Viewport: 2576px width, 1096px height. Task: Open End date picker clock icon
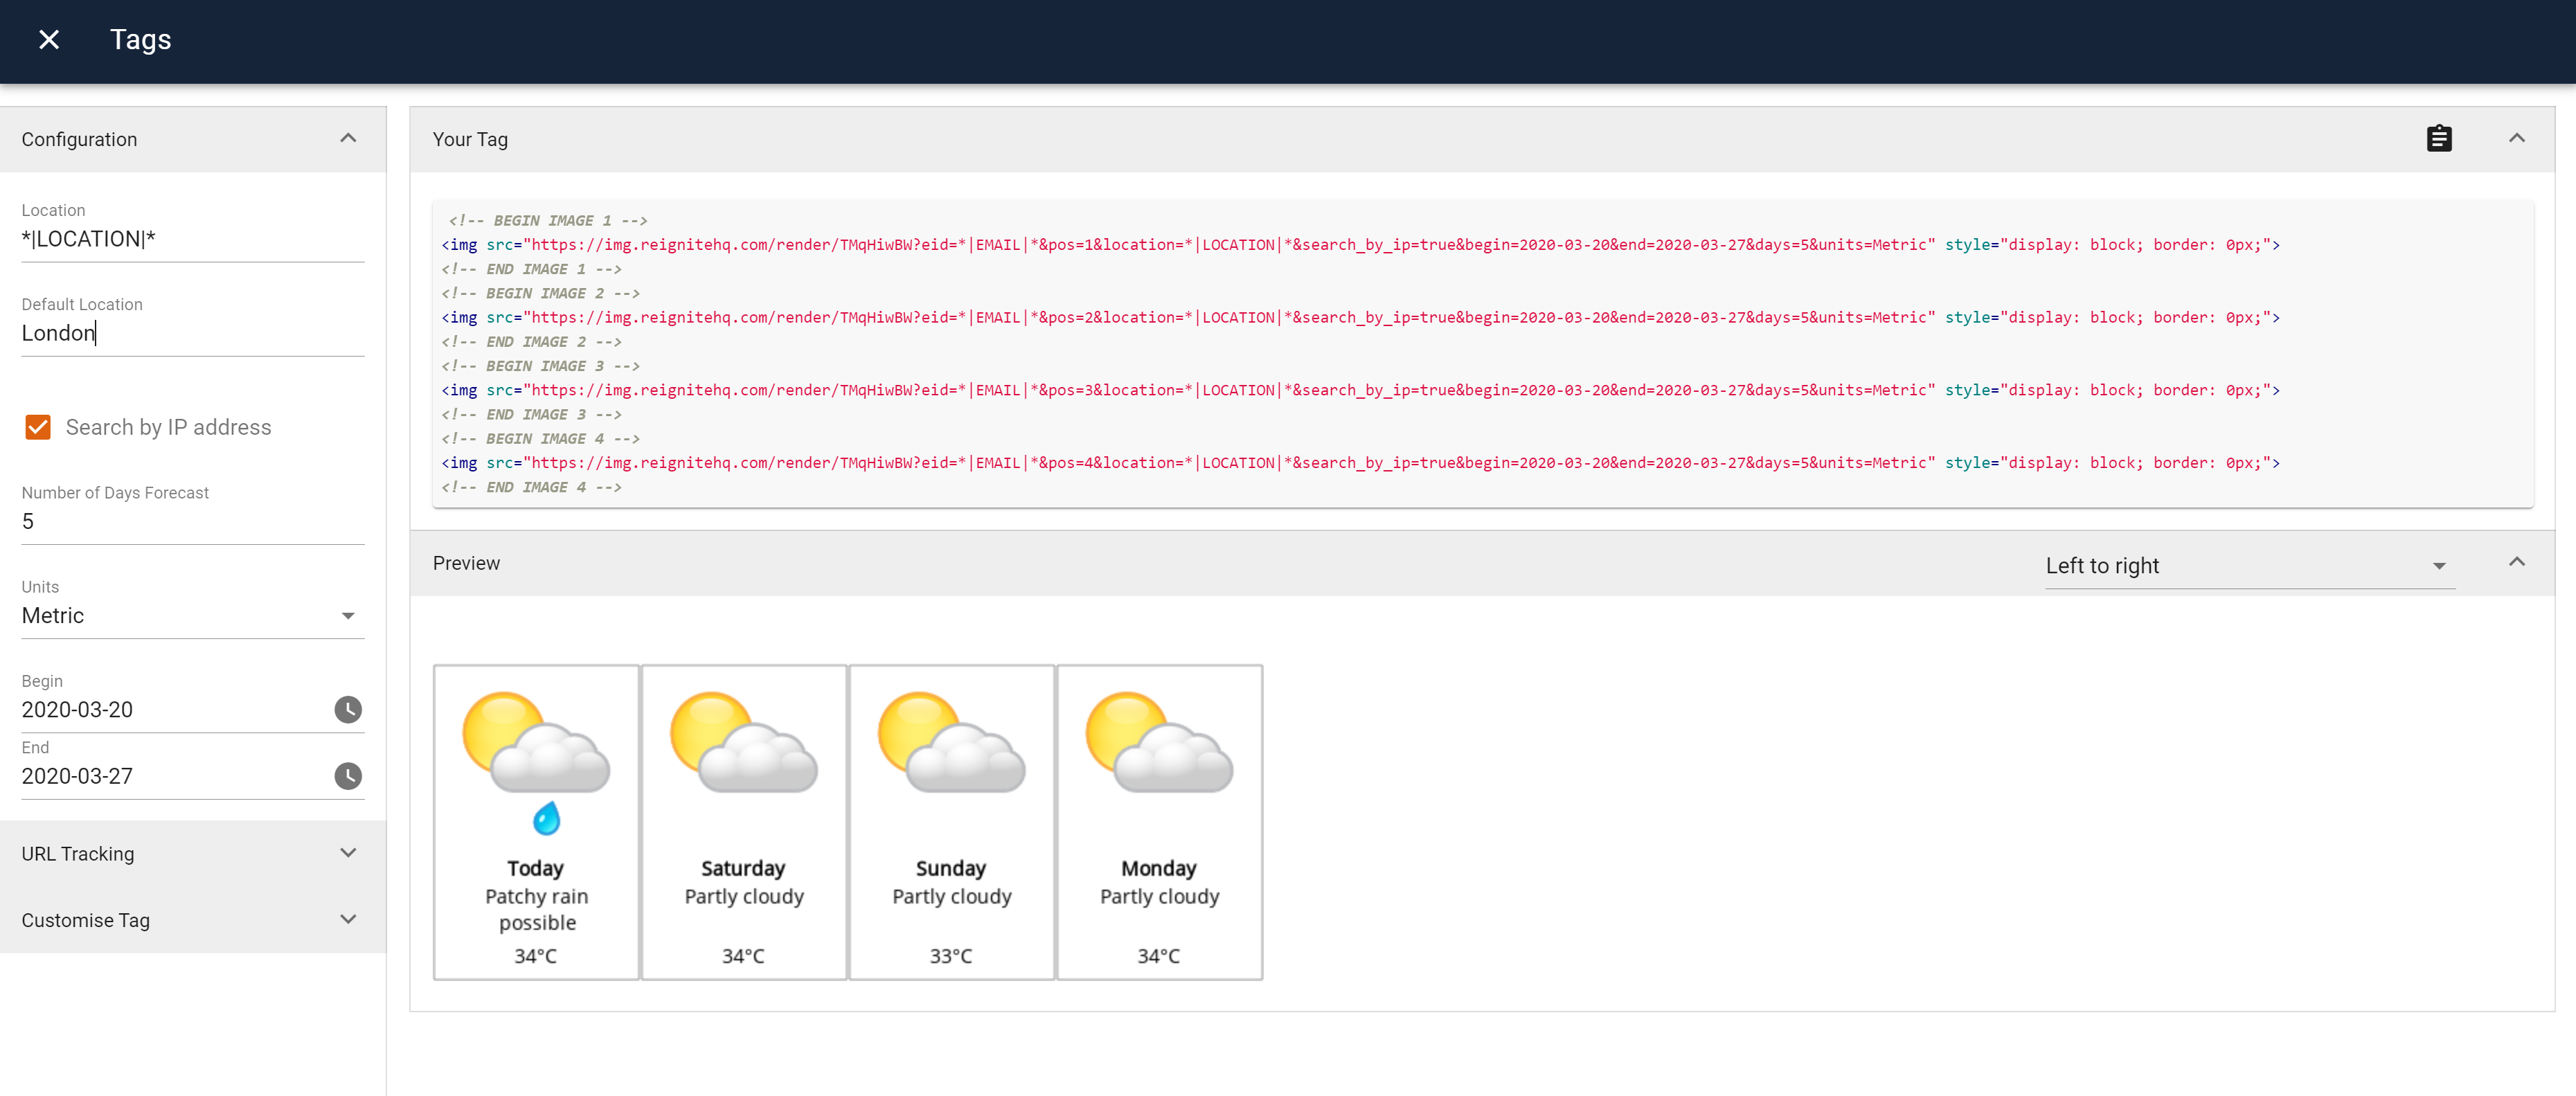pyautogui.click(x=347, y=776)
